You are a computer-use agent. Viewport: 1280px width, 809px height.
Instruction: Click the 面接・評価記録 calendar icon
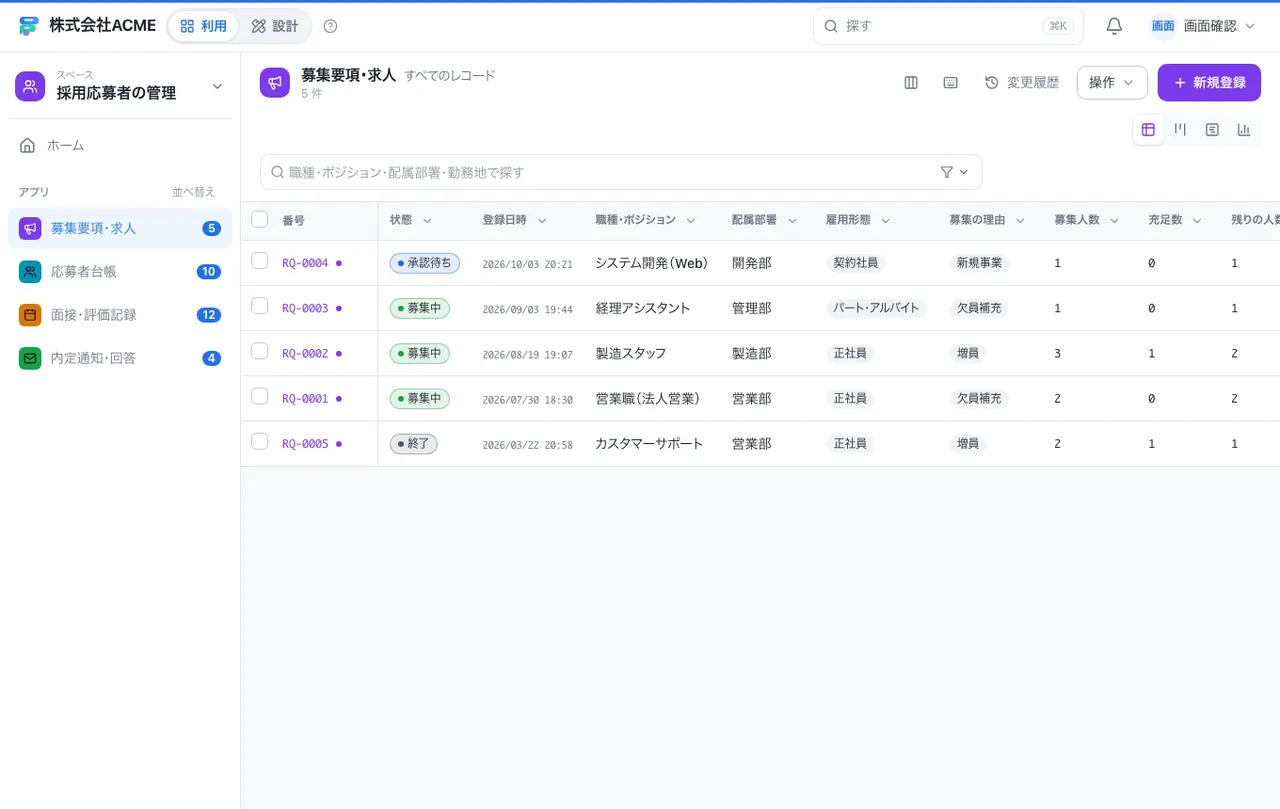(x=30, y=315)
